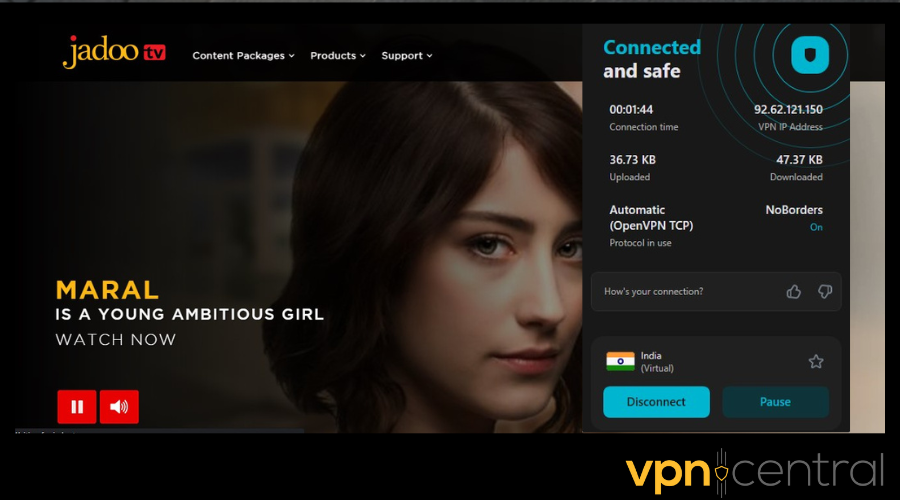Click the Pause VPN button

(x=775, y=402)
